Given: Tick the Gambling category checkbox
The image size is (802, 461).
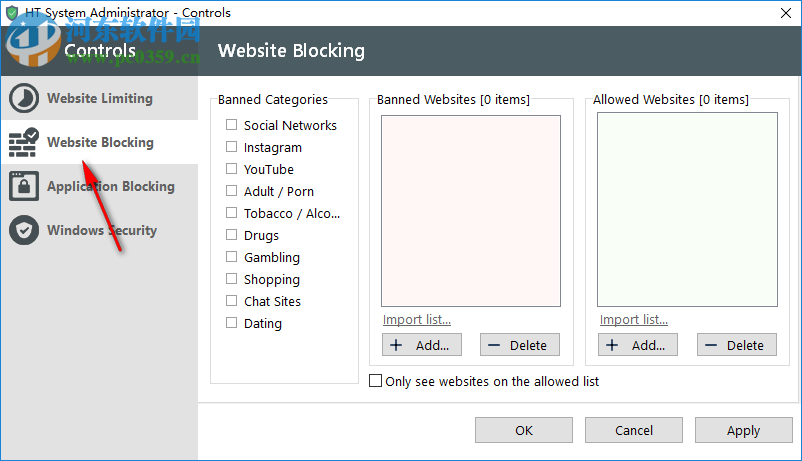Looking at the screenshot, I should [x=232, y=257].
